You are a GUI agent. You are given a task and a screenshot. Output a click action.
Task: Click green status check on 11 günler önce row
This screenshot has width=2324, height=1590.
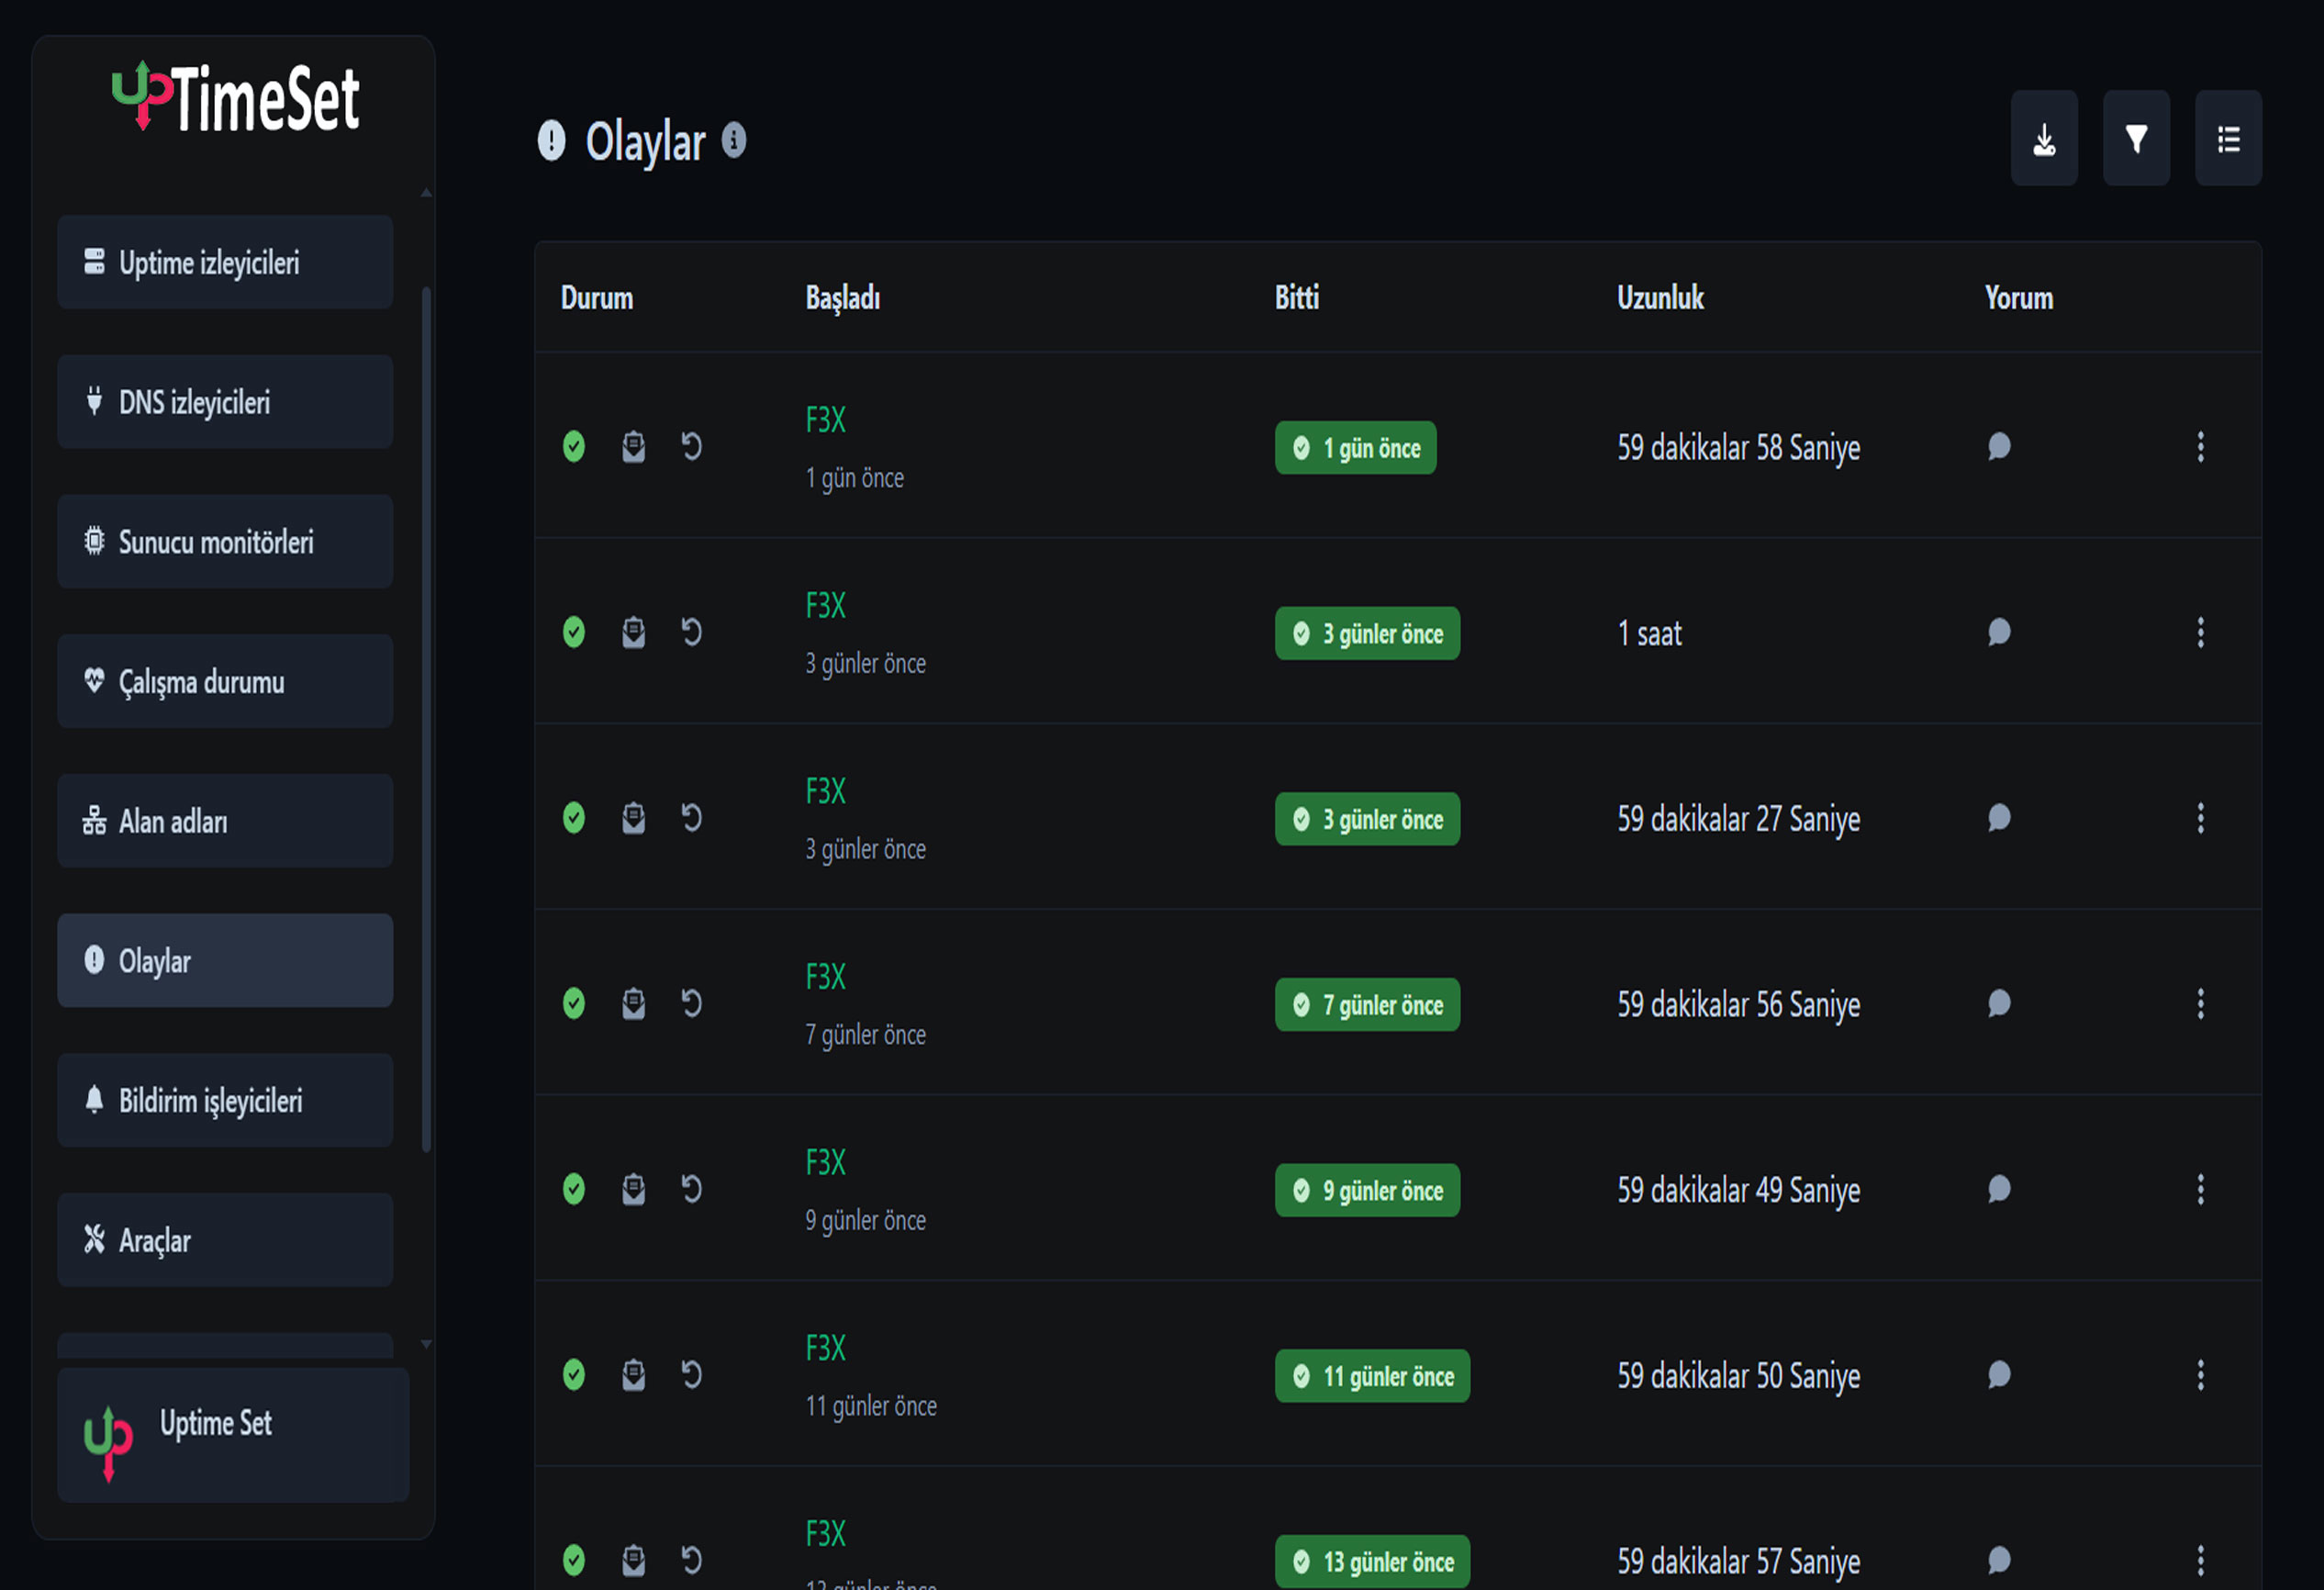573,1375
